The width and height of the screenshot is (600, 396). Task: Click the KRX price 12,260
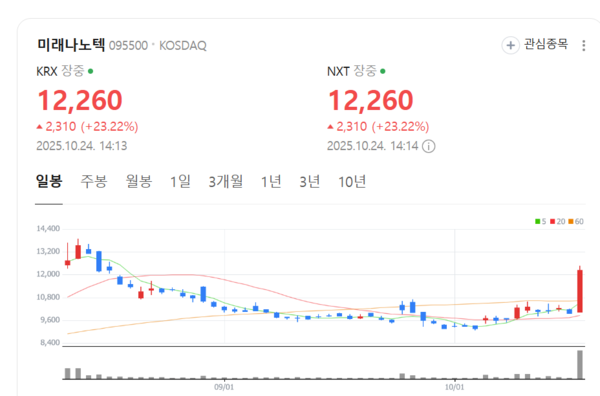tap(80, 100)
